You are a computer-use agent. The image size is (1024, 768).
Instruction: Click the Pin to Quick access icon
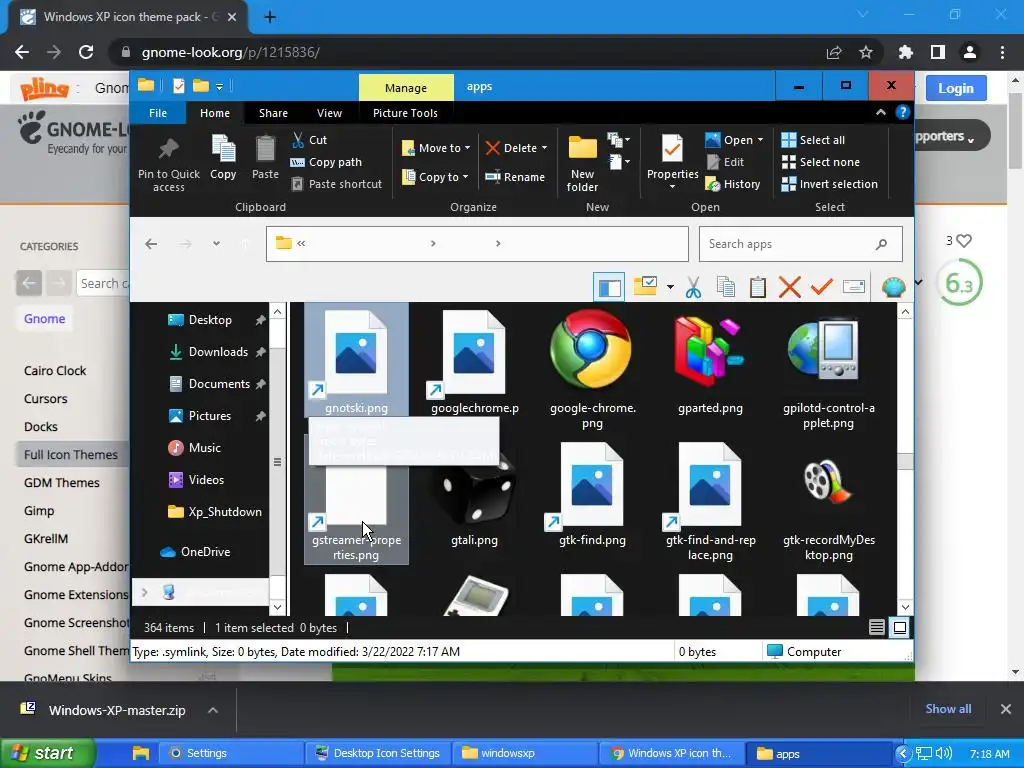click(168, 149)
